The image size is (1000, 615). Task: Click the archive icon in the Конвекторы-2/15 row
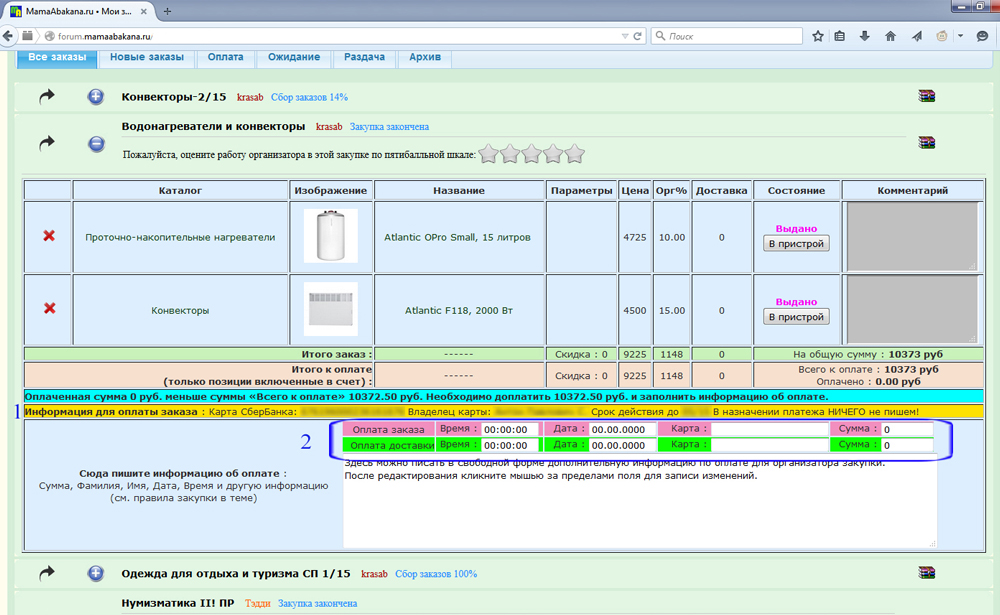point(927,97)
